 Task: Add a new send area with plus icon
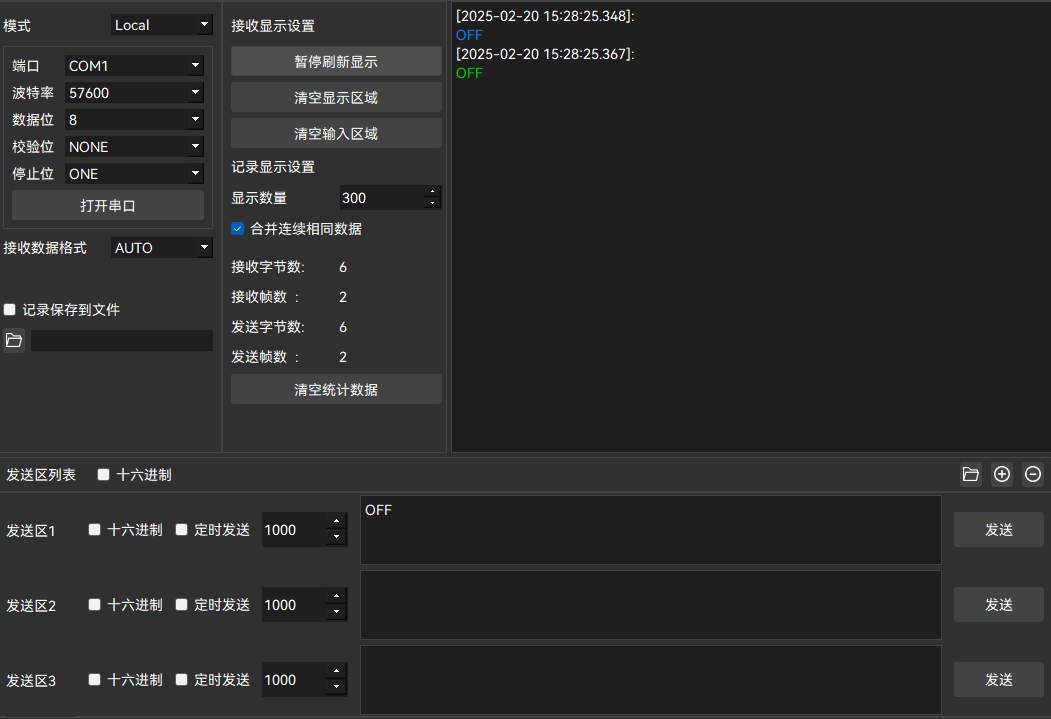1002,475
